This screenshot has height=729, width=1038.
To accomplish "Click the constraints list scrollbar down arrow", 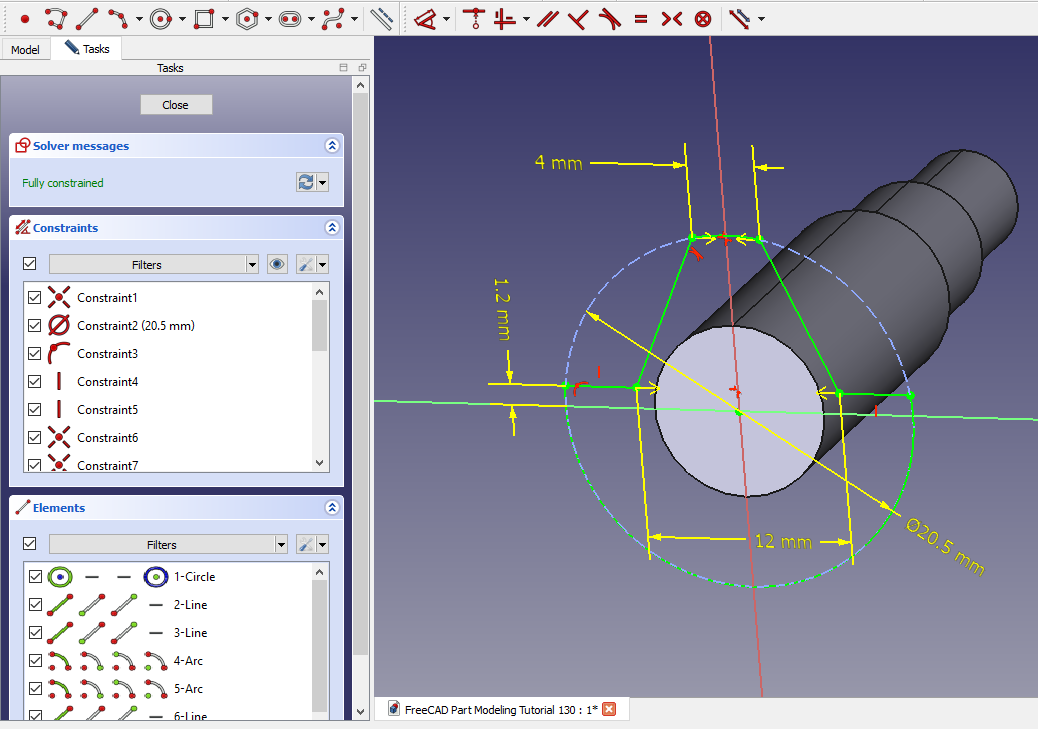I will pos(320,463).
